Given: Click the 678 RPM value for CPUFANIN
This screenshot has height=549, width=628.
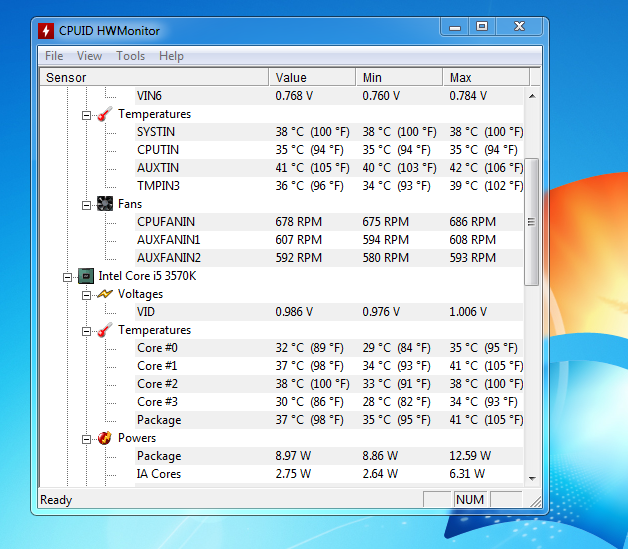Looking at the screenshot, I should click(298, 222).
